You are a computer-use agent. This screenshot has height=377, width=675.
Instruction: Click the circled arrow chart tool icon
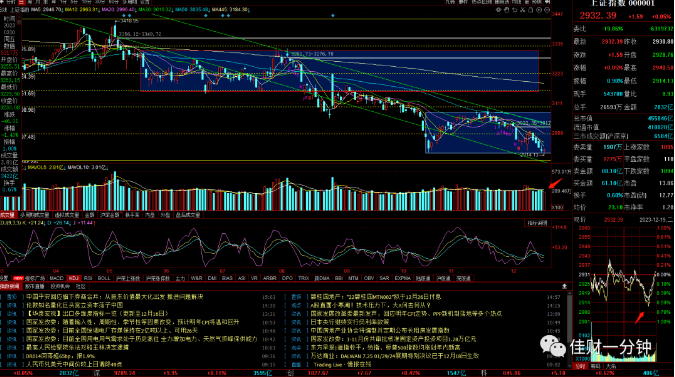point(539,9)
